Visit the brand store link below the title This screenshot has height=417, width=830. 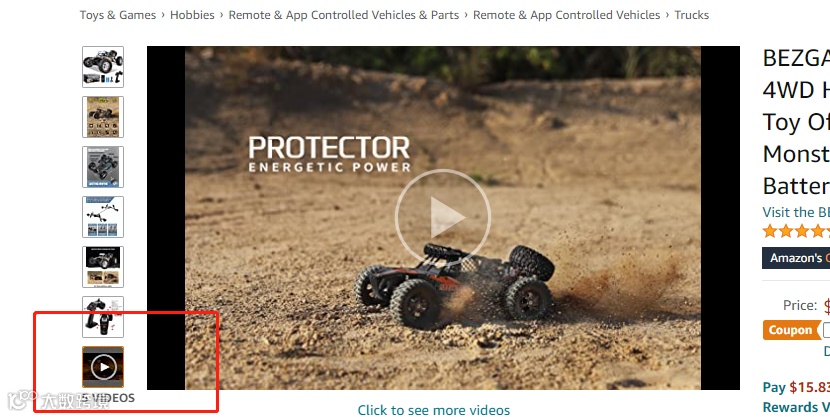tap(796, 212)
